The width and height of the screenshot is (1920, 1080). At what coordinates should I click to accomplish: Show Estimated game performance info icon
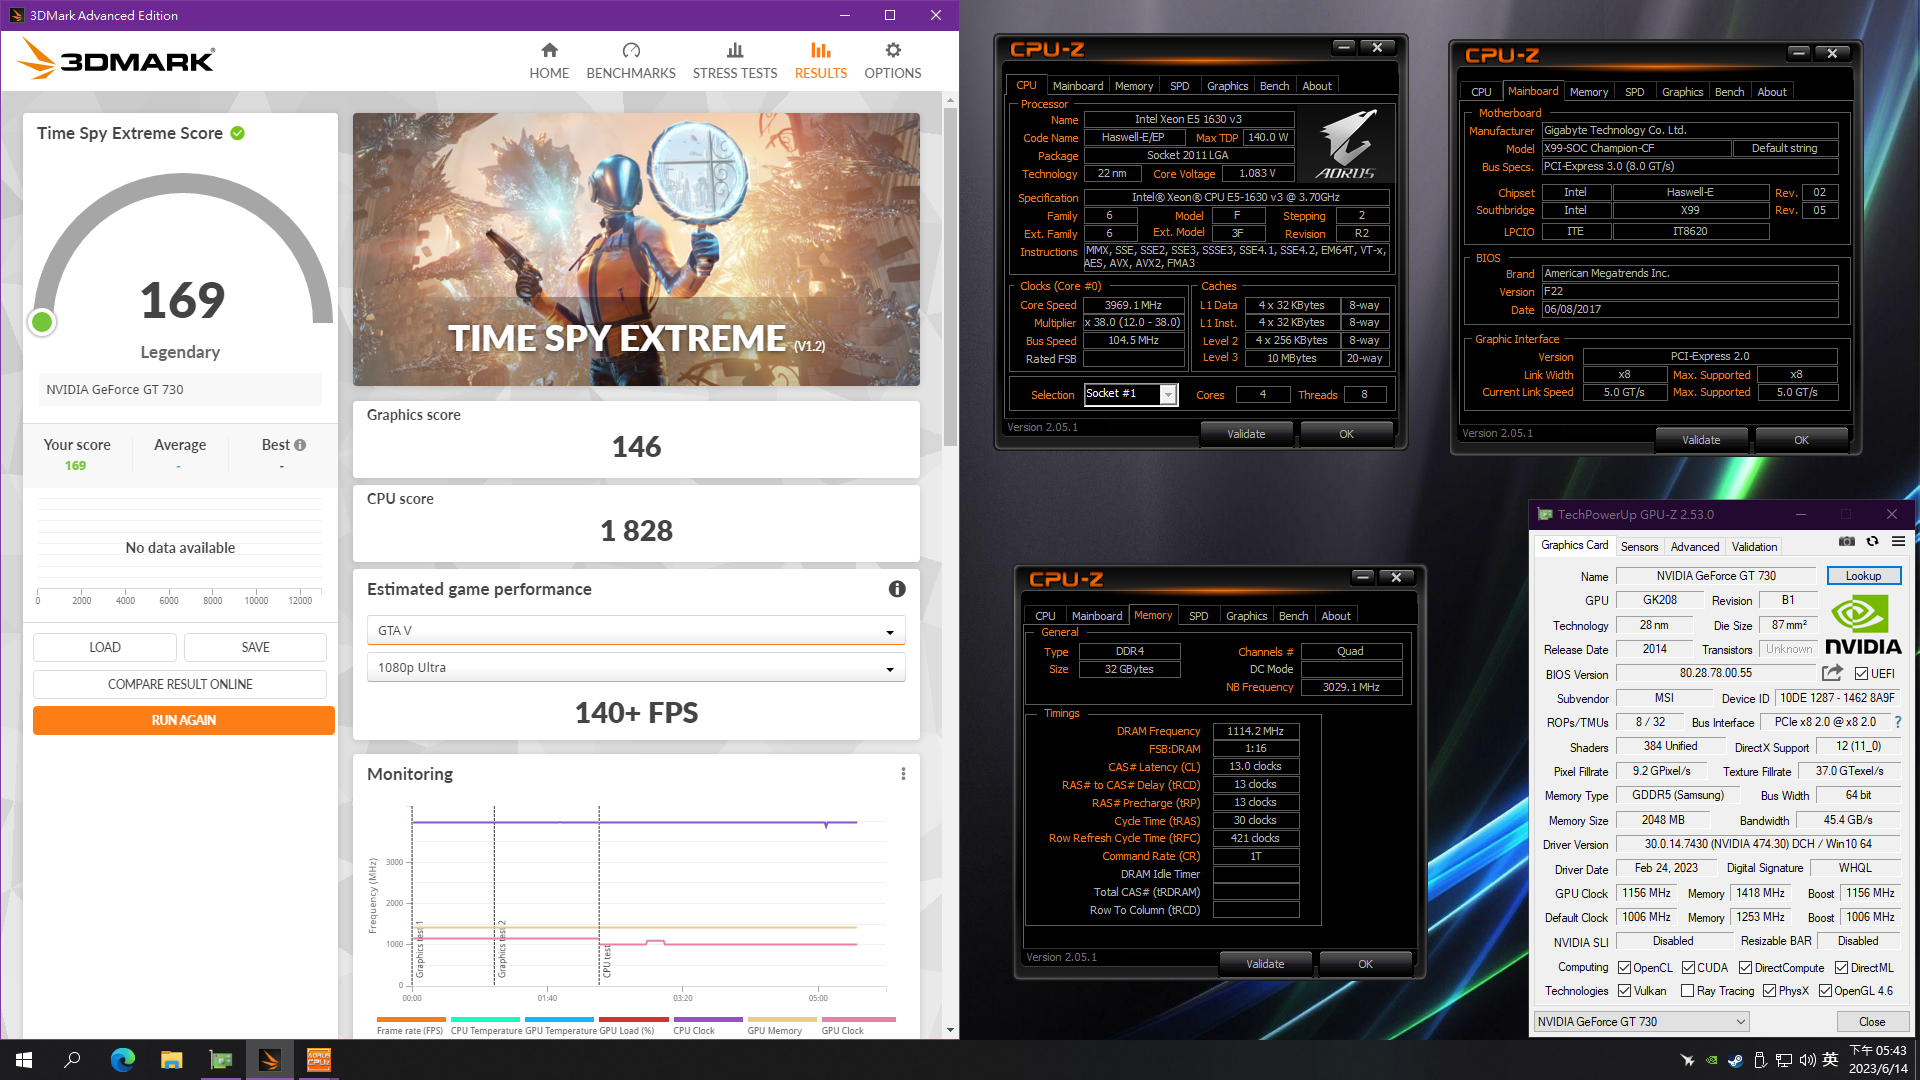pos(897,589)
